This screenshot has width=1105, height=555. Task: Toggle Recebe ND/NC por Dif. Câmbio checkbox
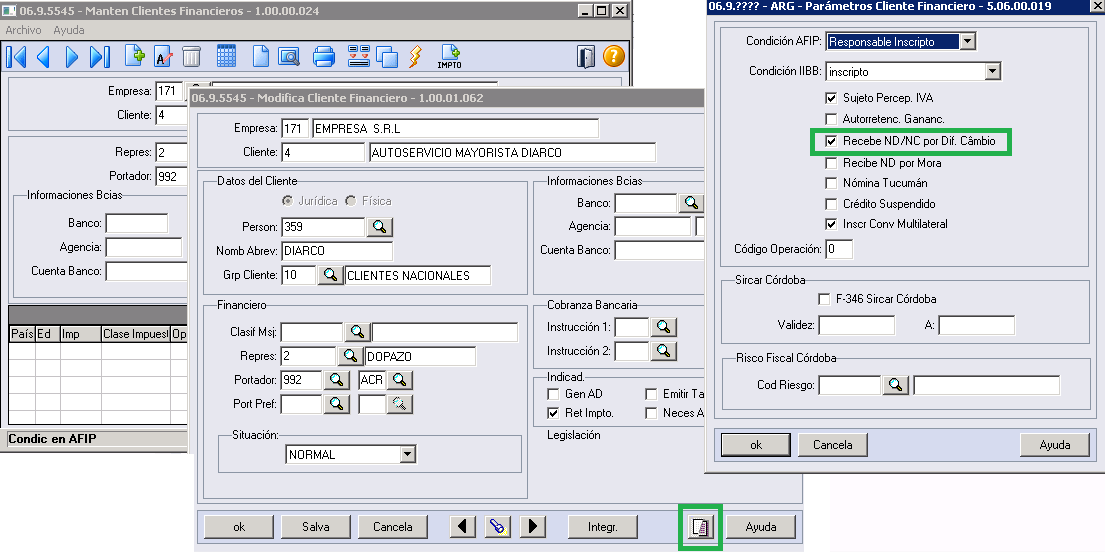pos(831,141)
